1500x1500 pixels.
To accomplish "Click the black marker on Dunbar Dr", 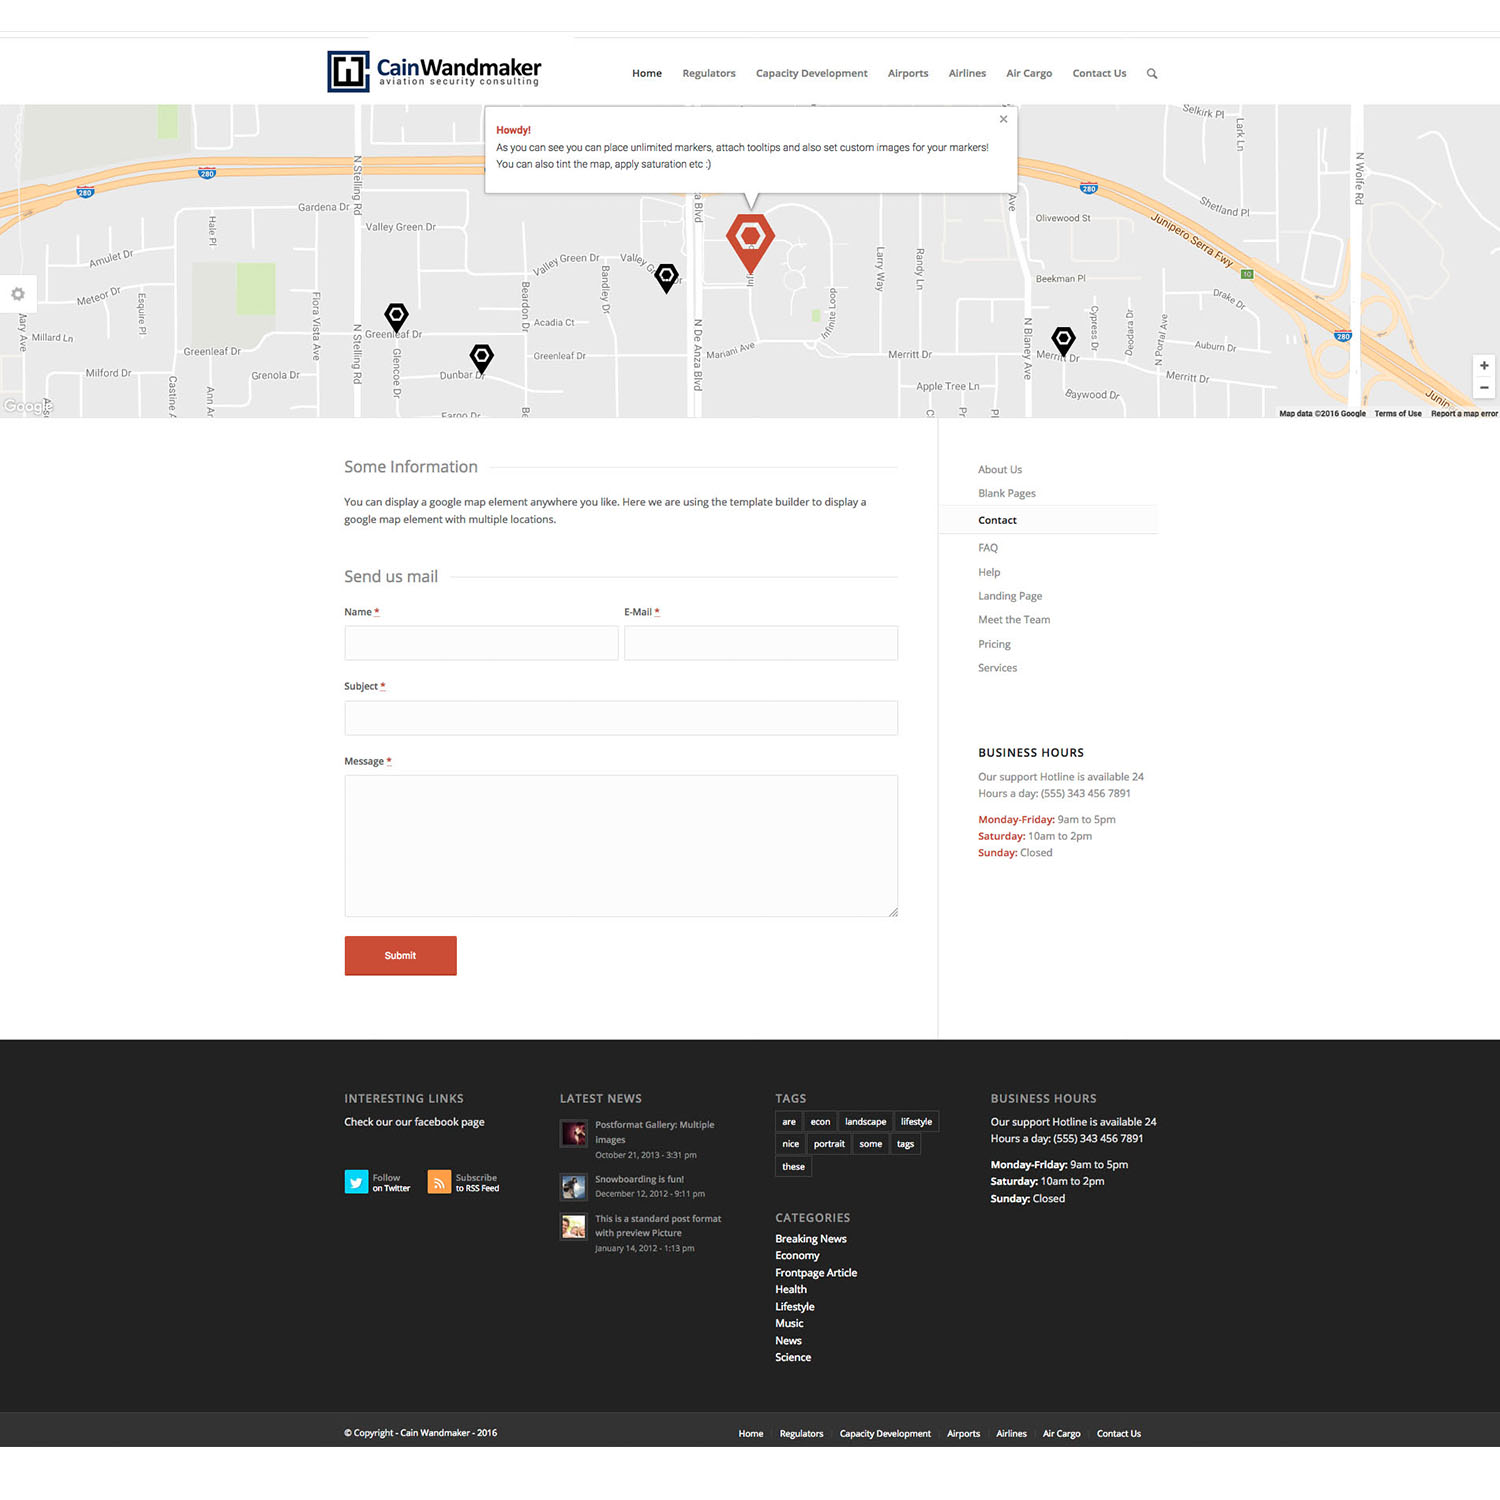I will pos(482,358).
